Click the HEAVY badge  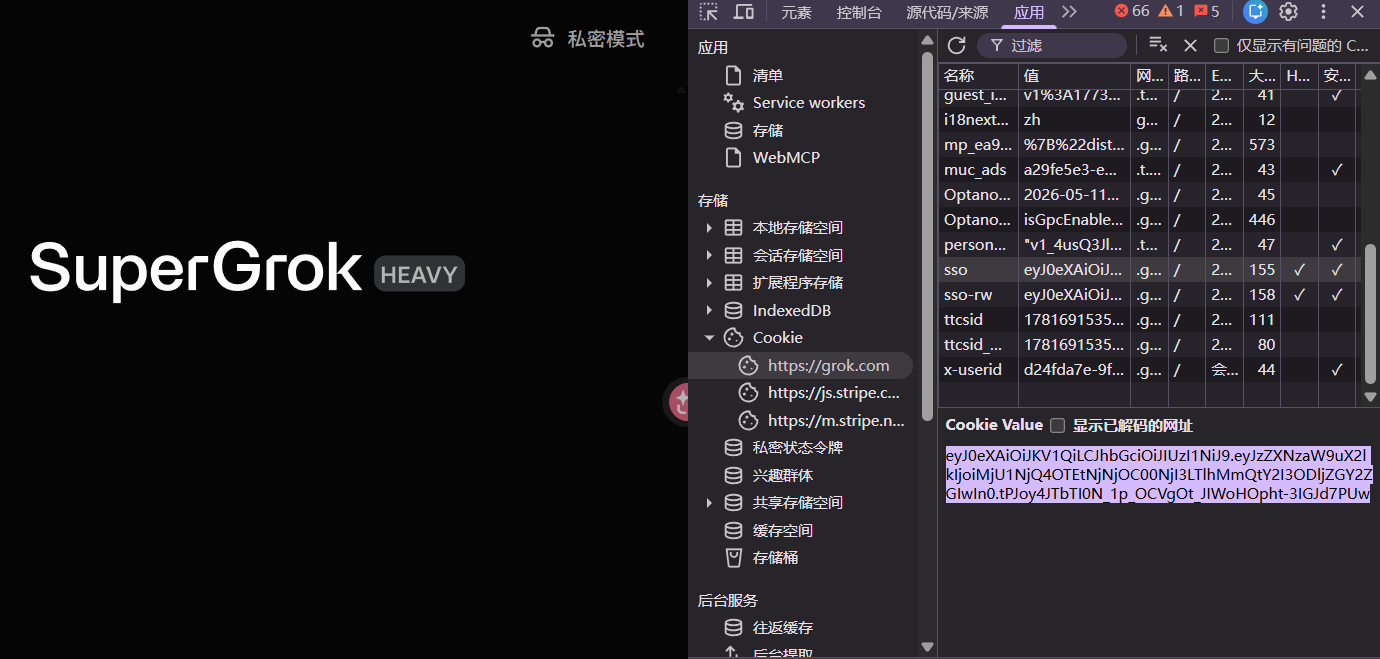tap(419, 274)
